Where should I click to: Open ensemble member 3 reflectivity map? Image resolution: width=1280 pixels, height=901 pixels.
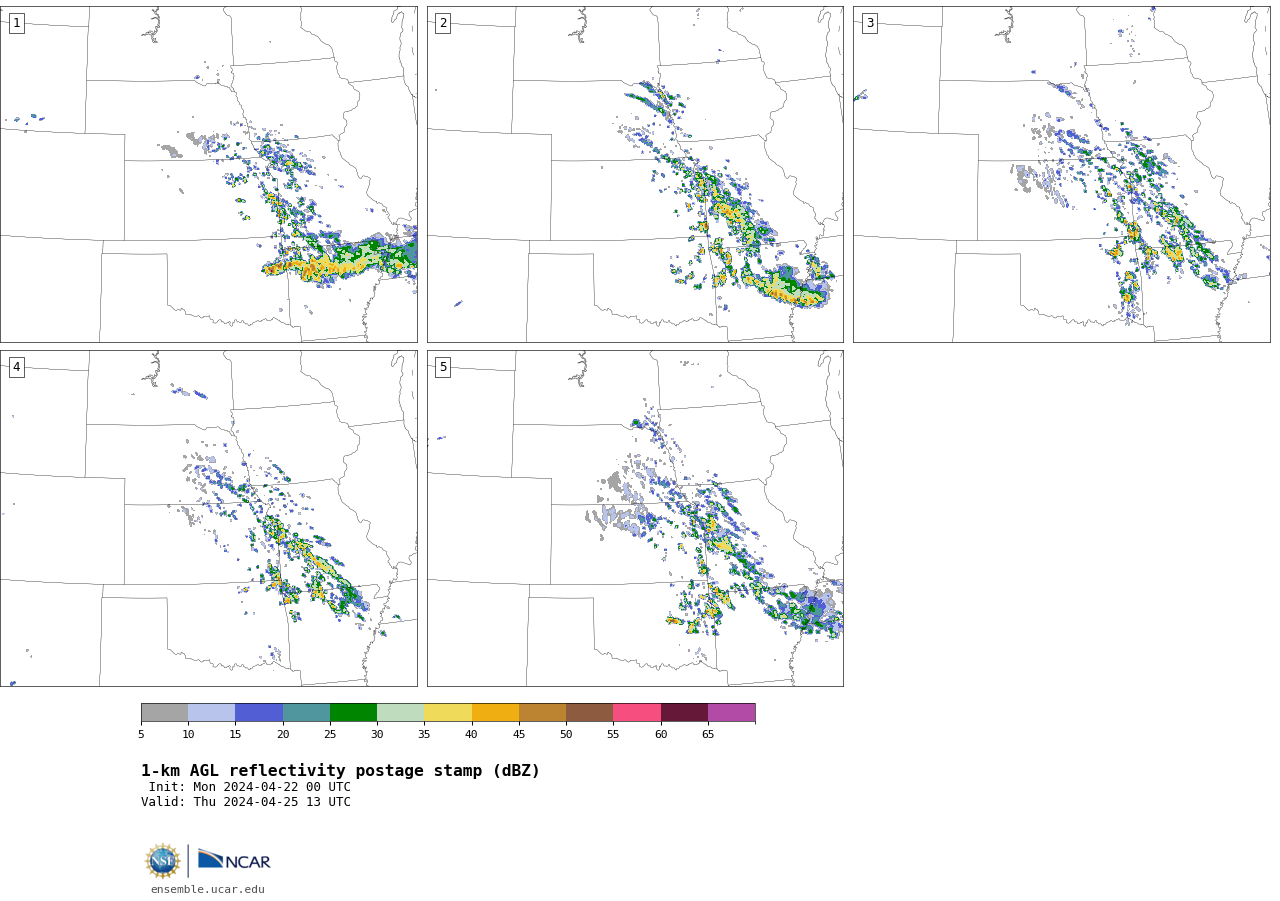tap(1061, 174)
